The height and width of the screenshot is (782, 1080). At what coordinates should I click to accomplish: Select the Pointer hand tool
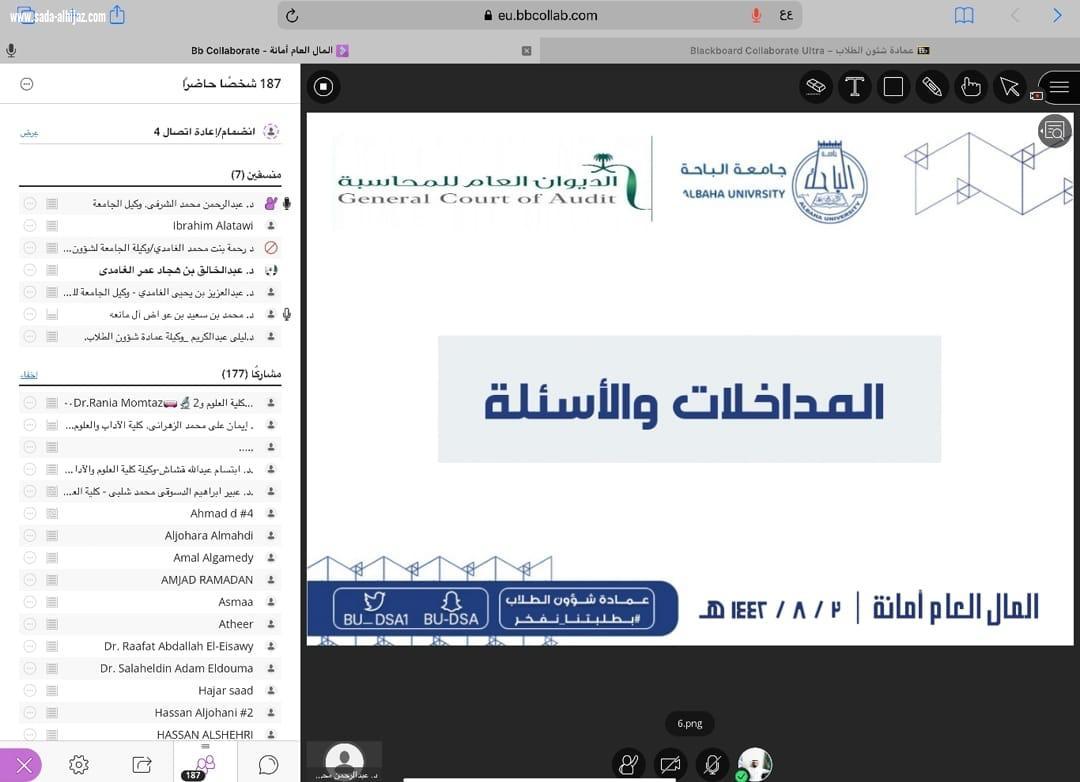click(971, 87)
